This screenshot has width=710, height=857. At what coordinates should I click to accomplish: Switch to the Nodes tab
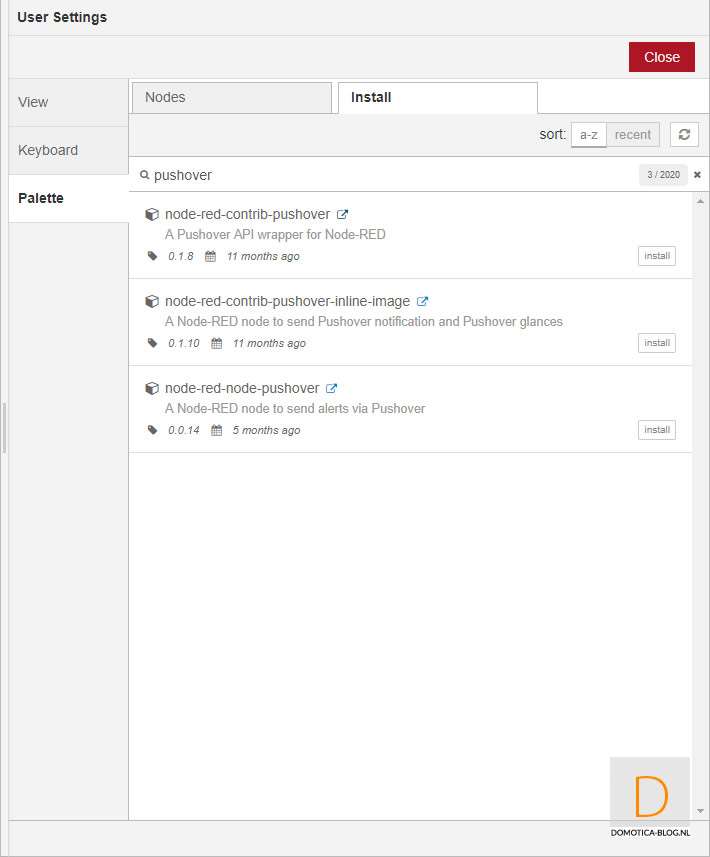tap(231, 98)
